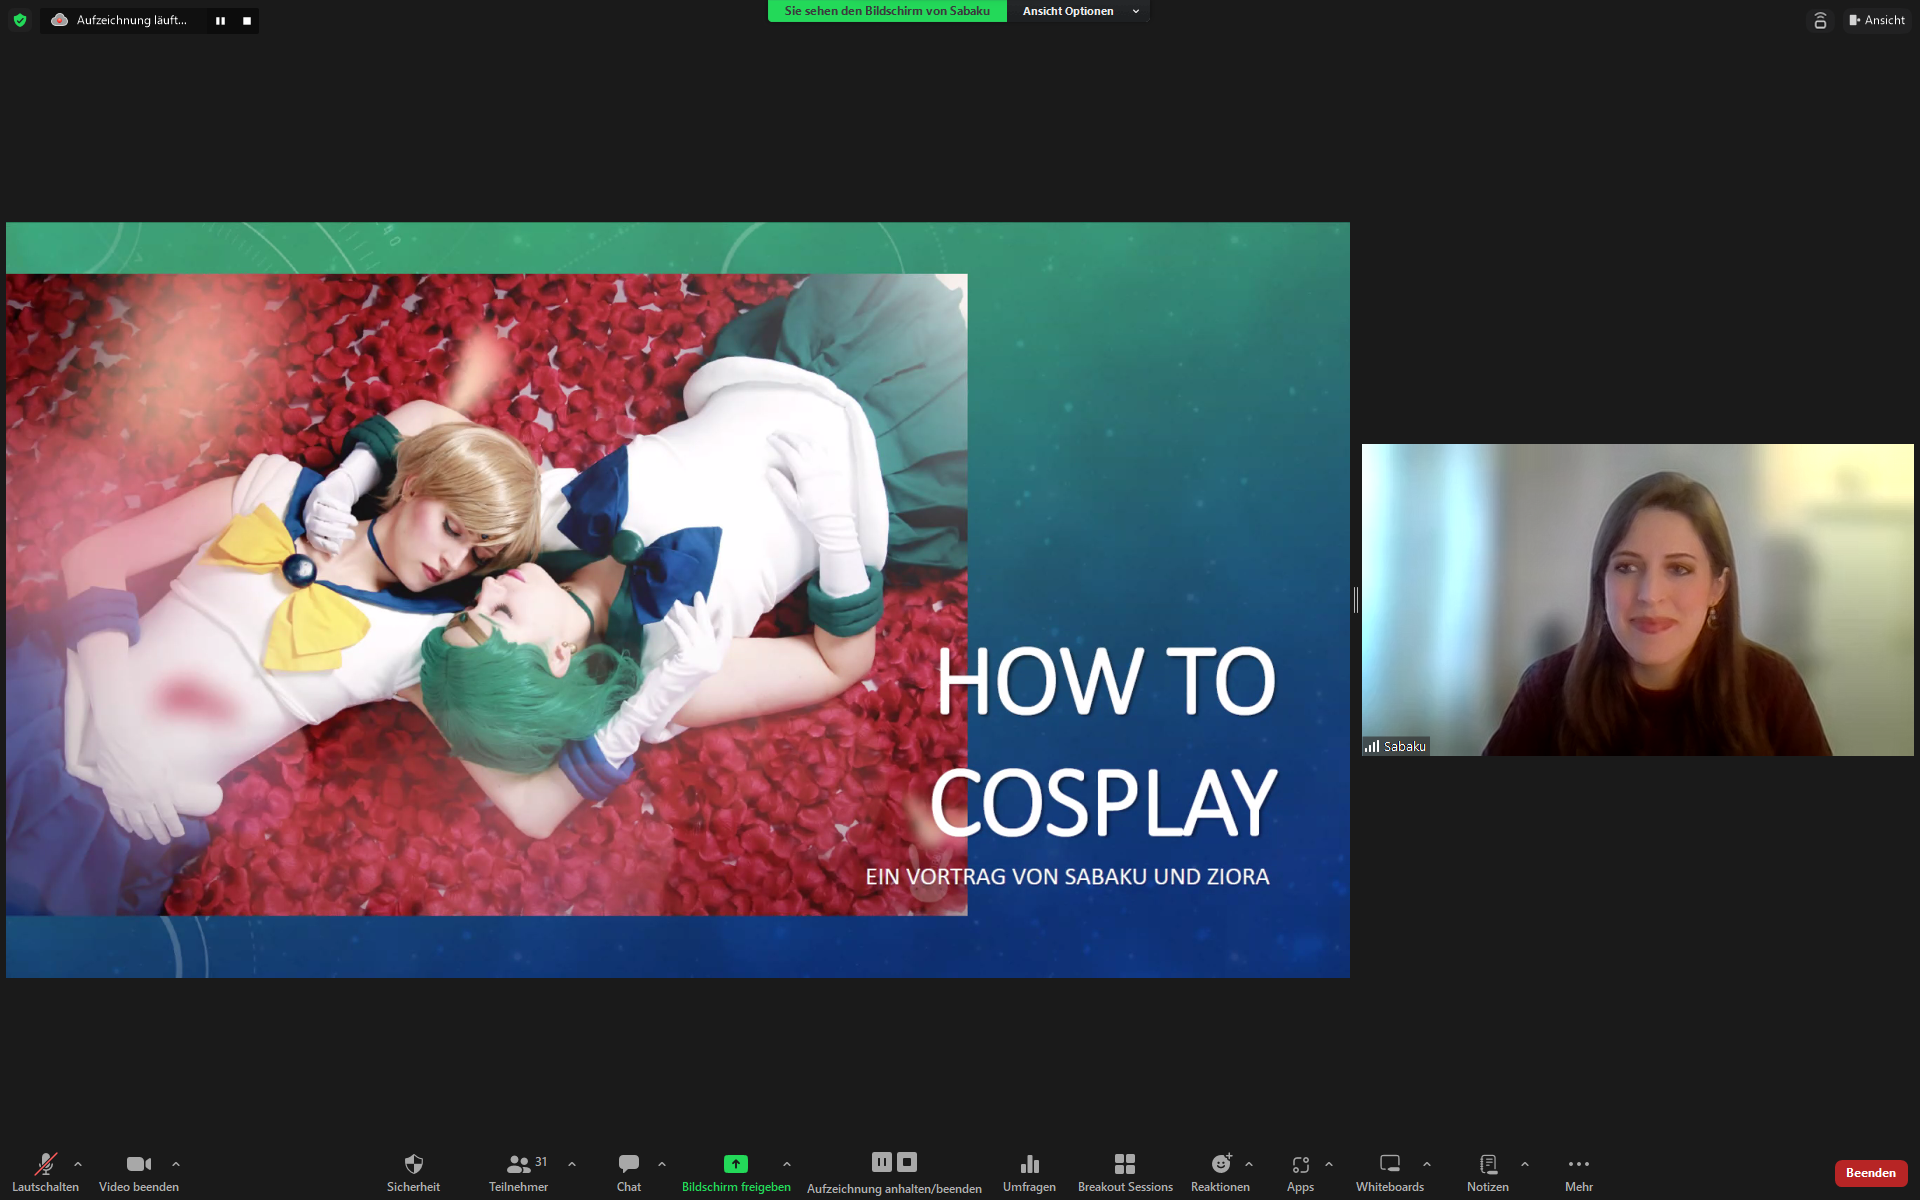Image resolution: width=1920 pixels, height=1200 pixels.
Task: Click the participant count 31
Action: pyautogui.click(x=541, y=1162)
